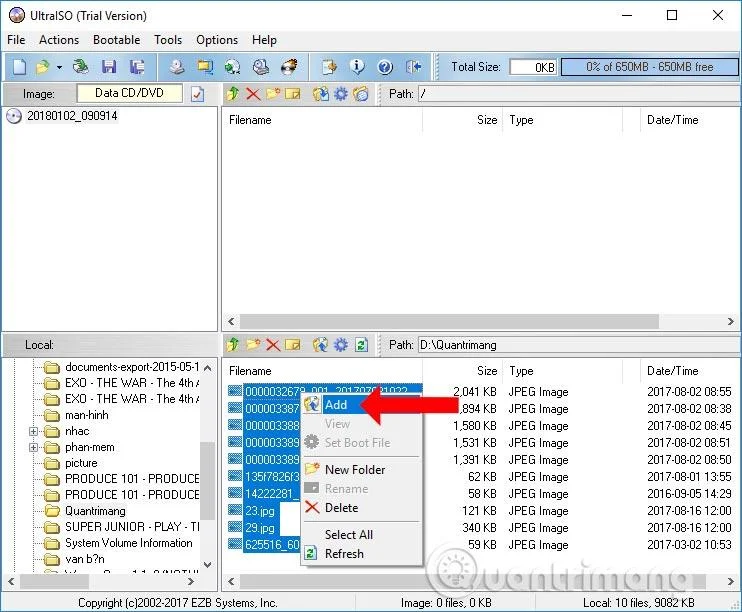
Task: Select the System Volume Information folder
Action: [x=129, y=543]
